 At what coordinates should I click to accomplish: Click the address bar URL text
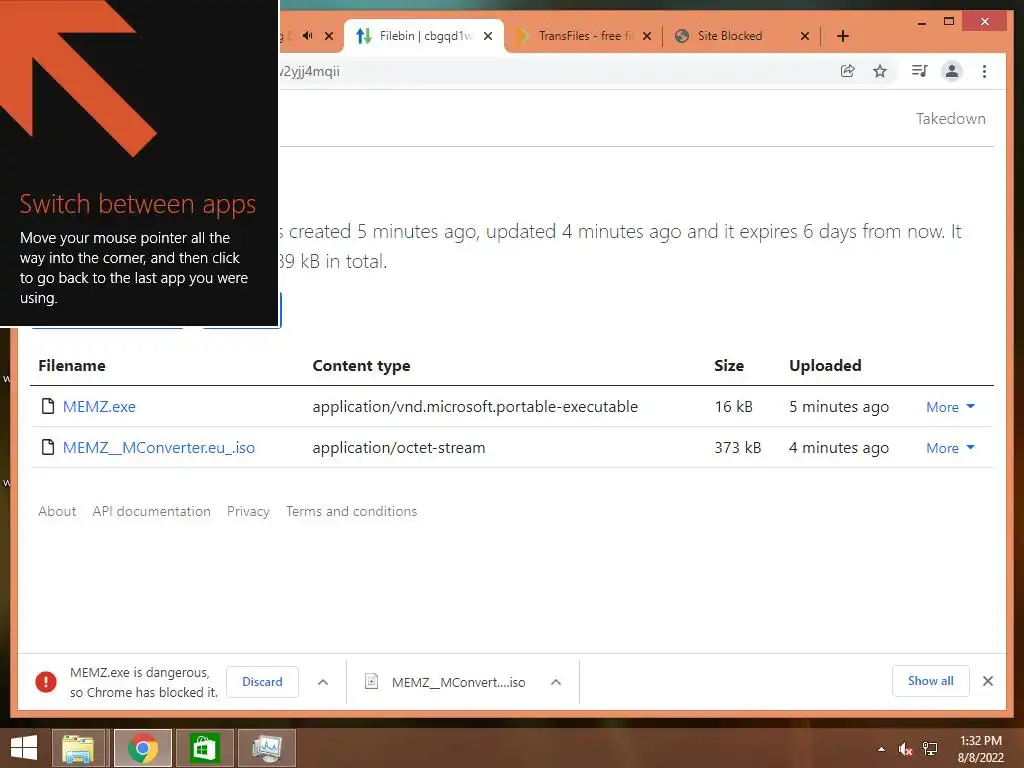[x=309, y=71]
